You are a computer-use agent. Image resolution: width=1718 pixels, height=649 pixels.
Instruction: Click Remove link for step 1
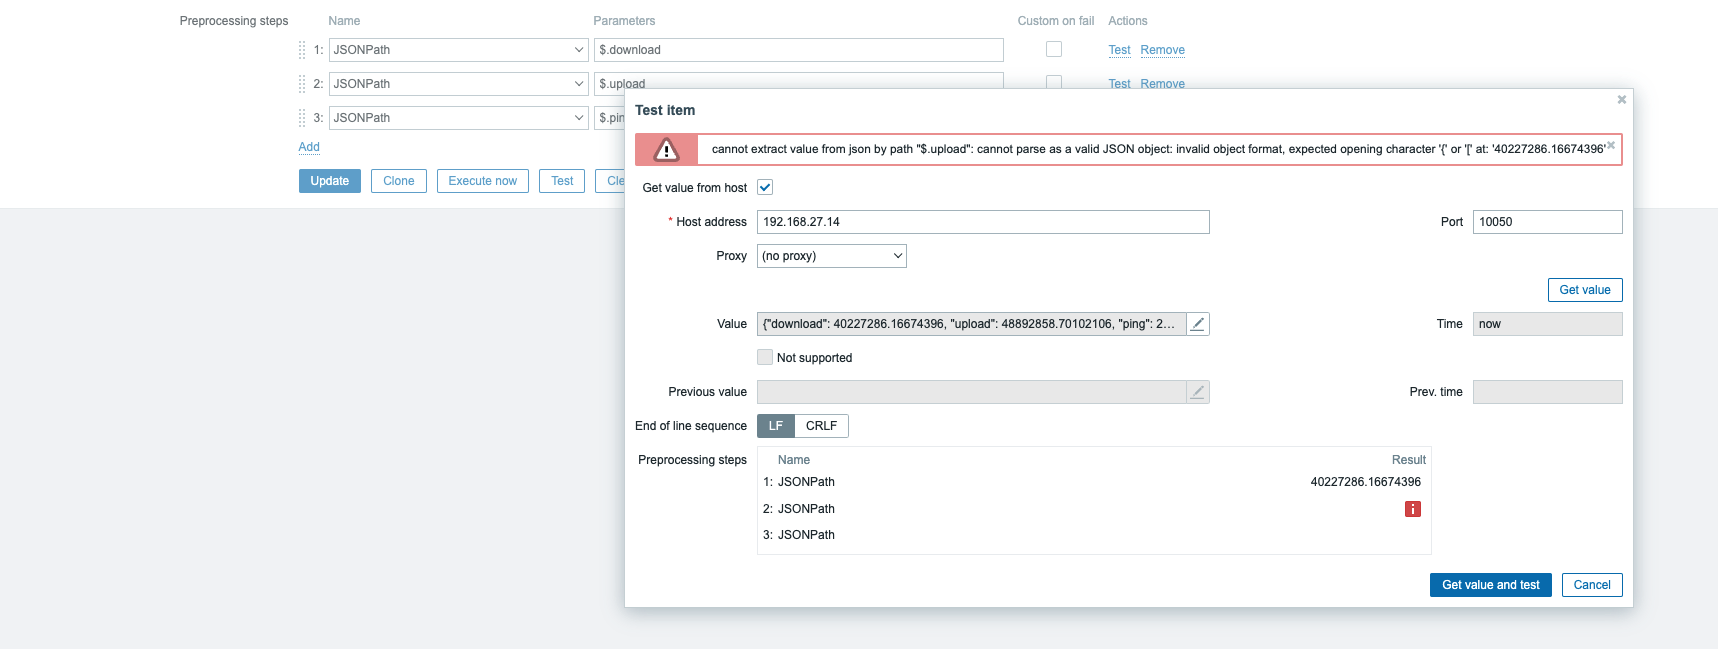coord(1162,50)
